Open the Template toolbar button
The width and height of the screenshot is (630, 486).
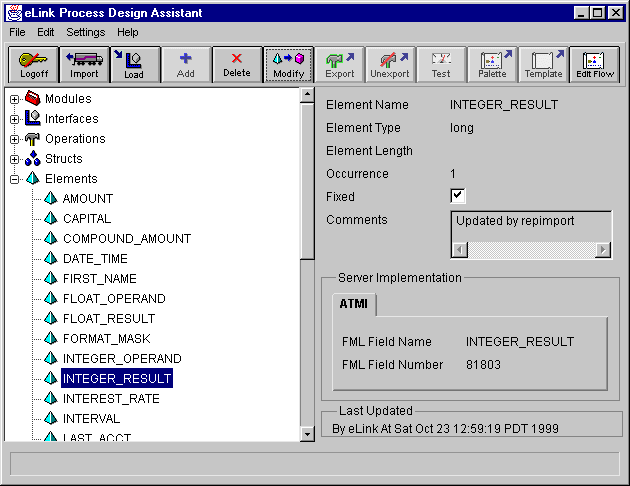pos(543,65)
